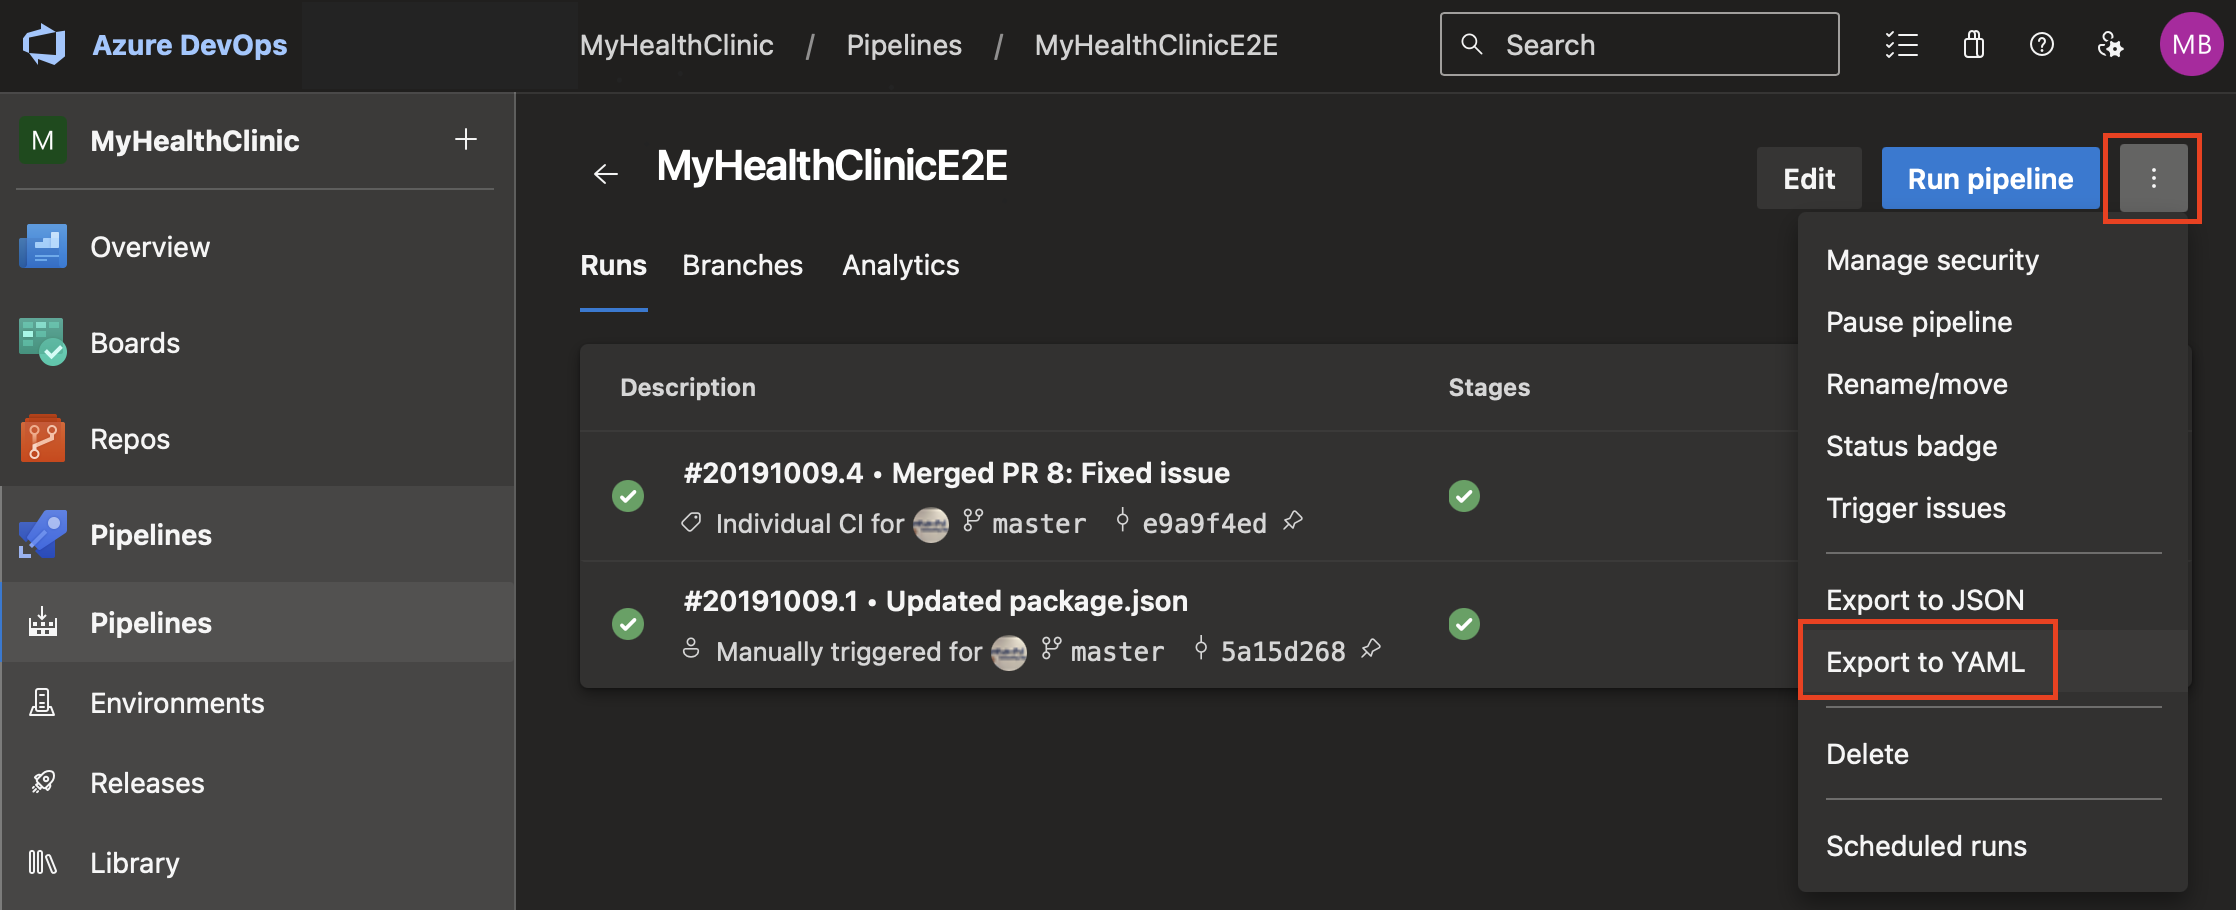Open the Azure DevOps home link
Viewport: 2236px width, 910px height.
coord(189,45)
